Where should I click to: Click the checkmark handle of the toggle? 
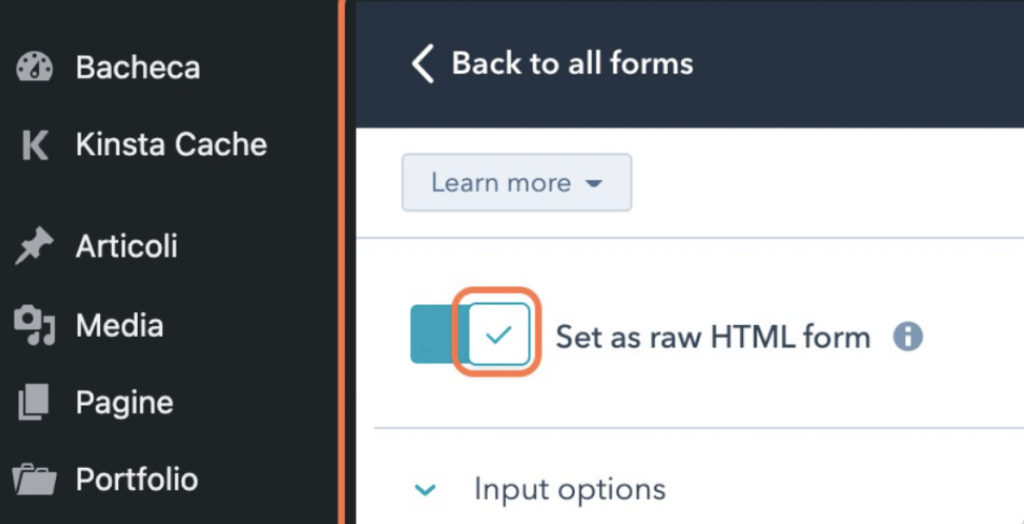498,334
